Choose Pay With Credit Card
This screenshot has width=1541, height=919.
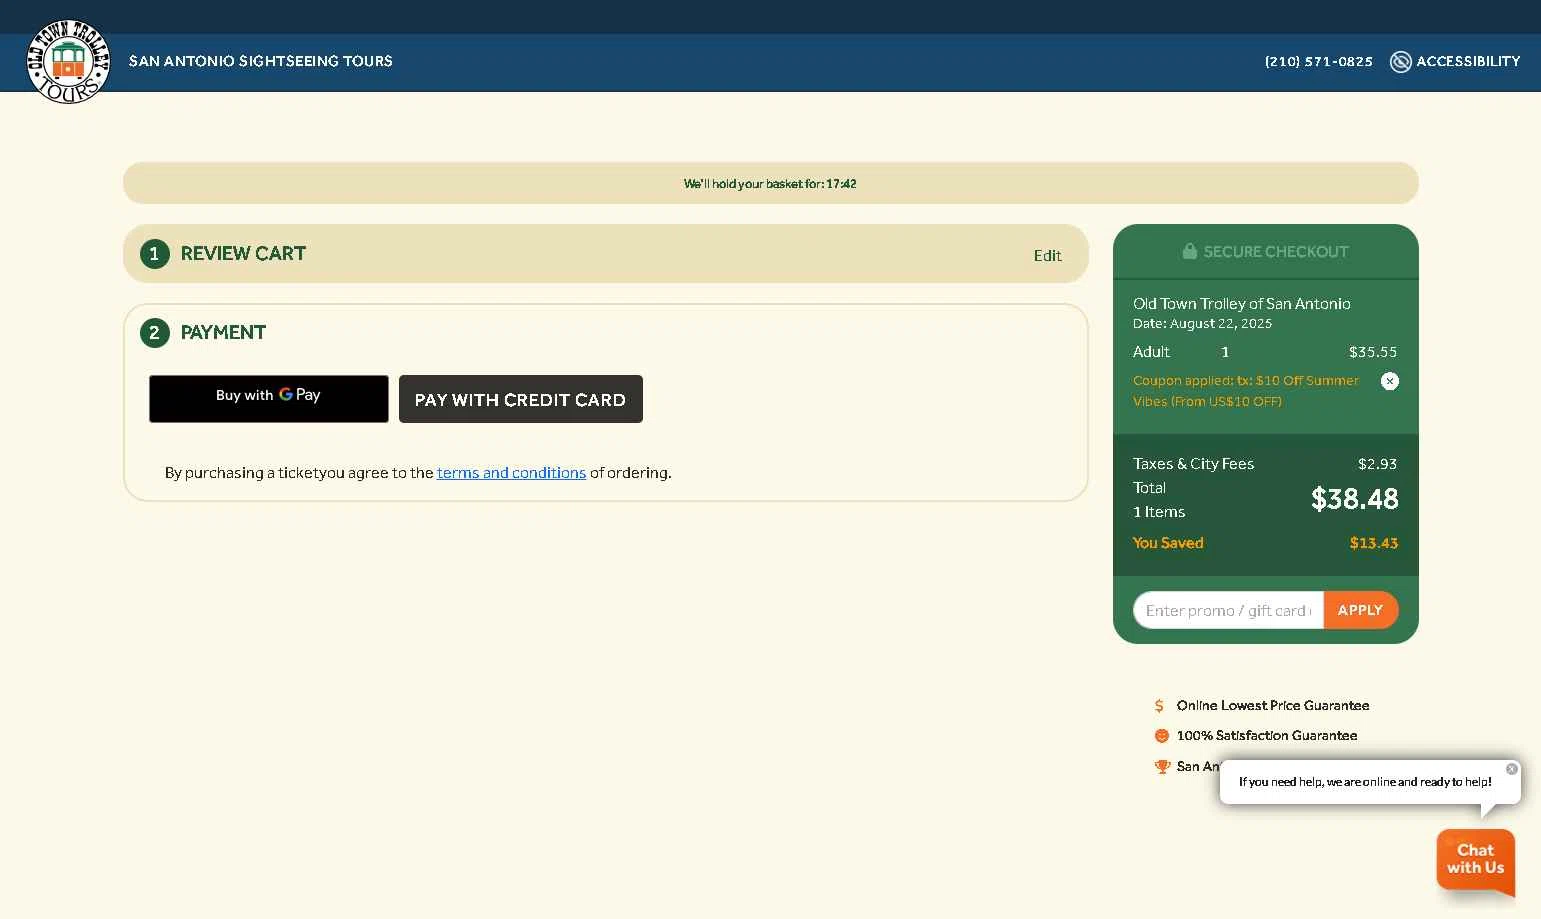point(521,399)
